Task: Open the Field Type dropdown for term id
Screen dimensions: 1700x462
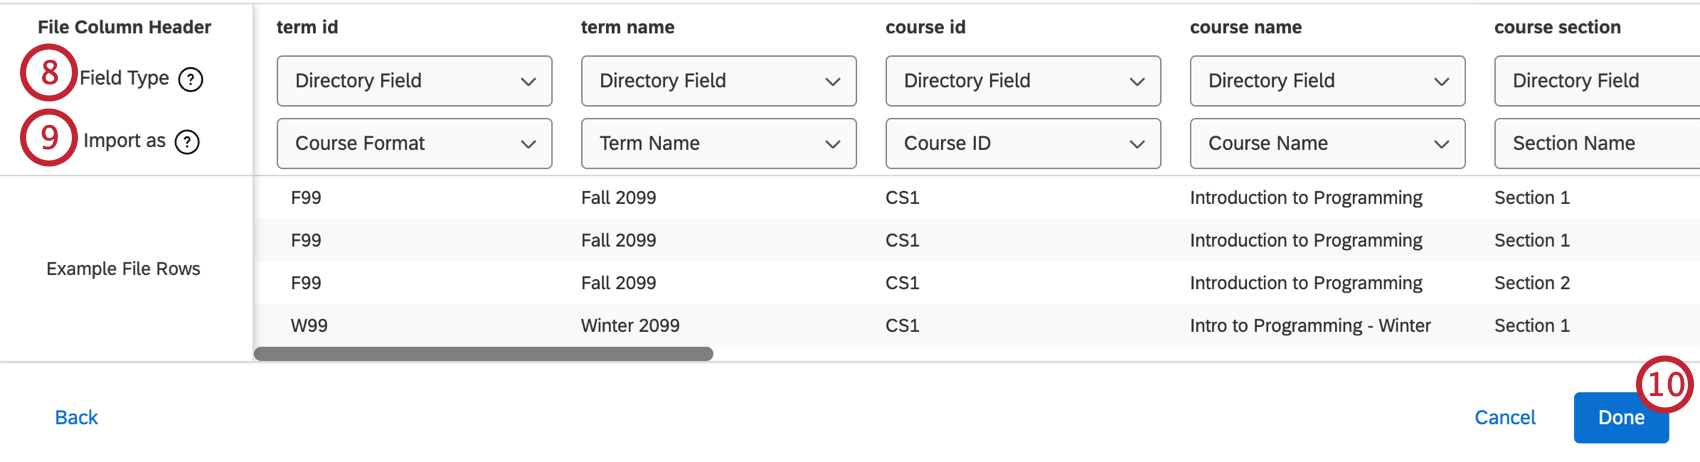Action: pyautogui.click(x=414, y=81)
